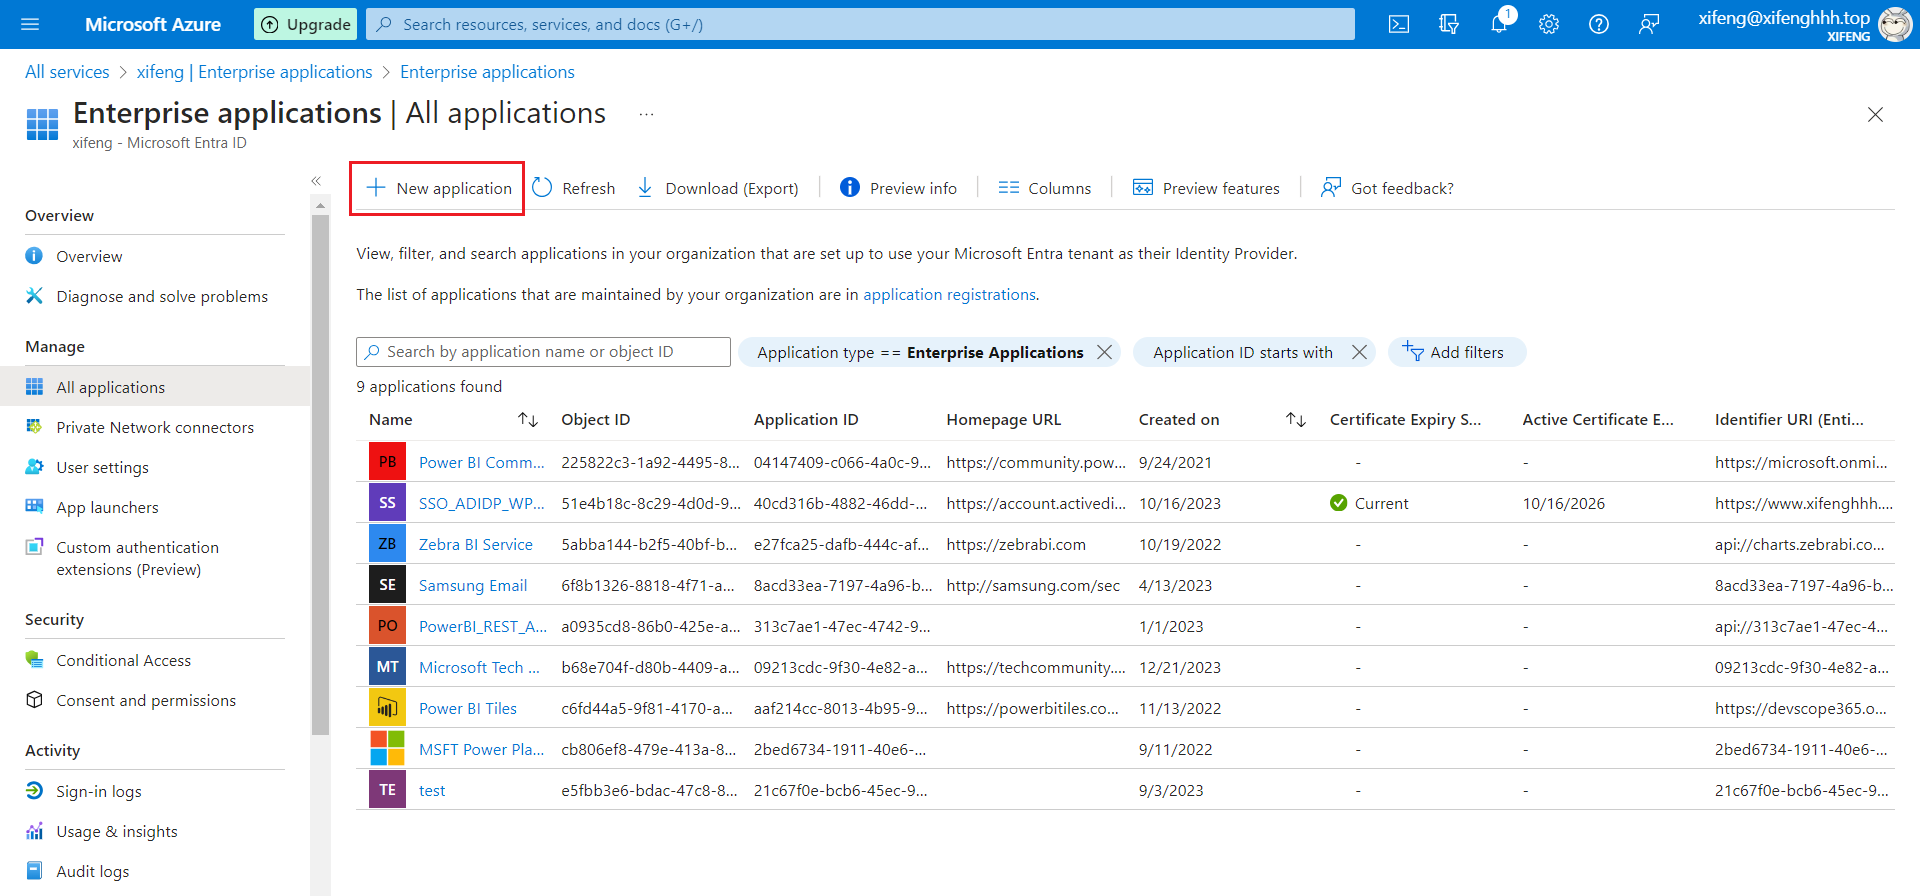Sort by Name column arrows
Viewport: 1920px width, 896px height.
tap(528, 420)
